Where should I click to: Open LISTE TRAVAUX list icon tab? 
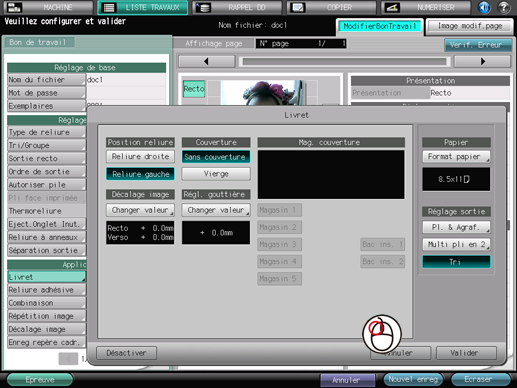tap(109, 8)
